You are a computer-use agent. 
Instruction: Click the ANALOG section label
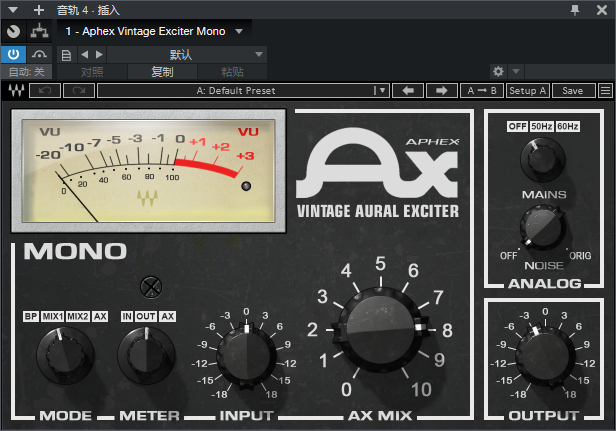coord(544,283)
